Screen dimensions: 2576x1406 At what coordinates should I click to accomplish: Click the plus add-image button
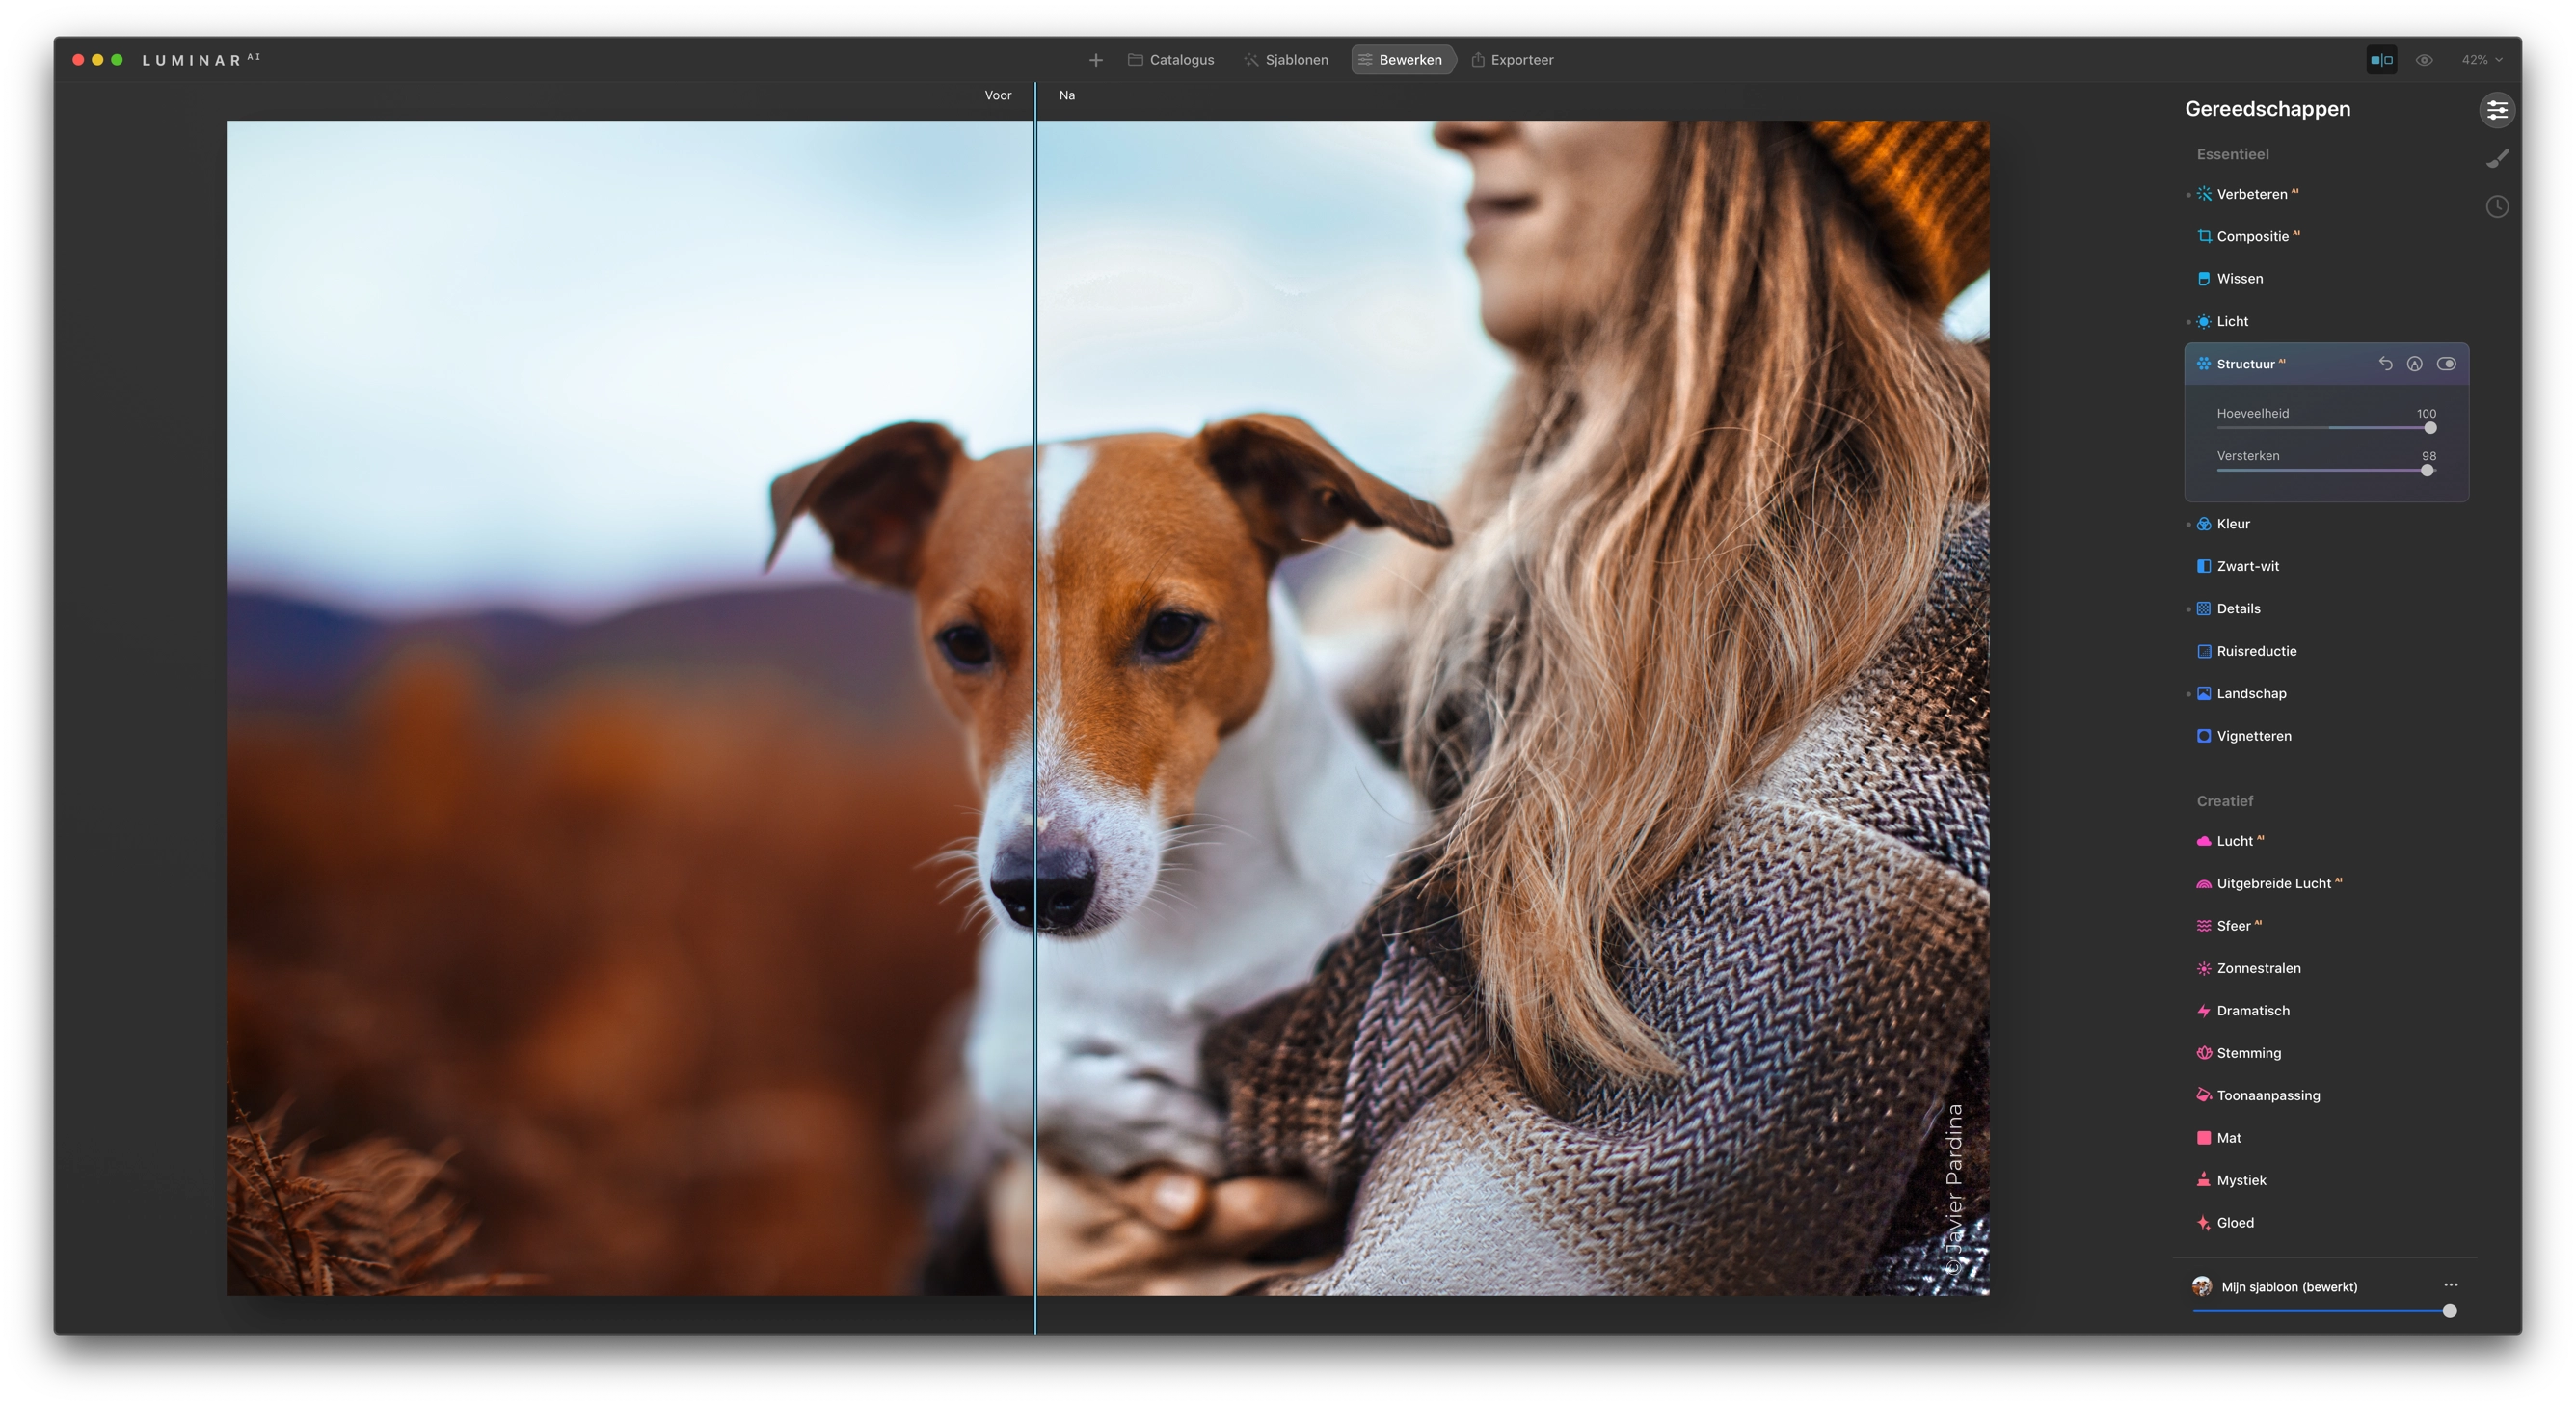pos(1096,60)
